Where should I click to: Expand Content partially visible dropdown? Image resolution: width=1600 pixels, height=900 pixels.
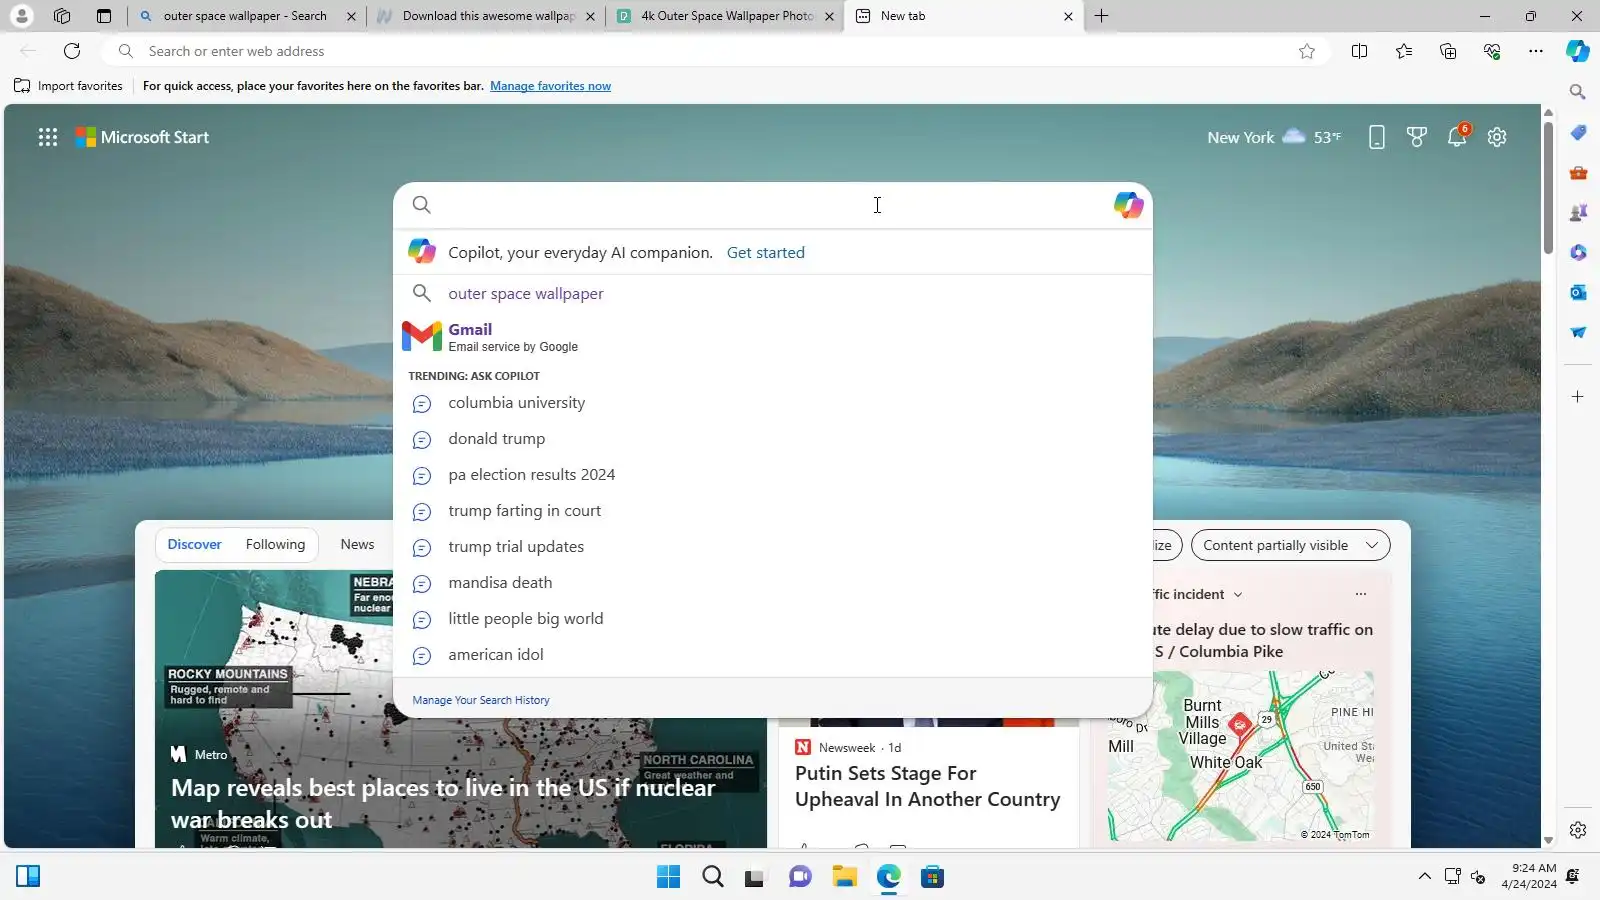(x=1290, y=545)
